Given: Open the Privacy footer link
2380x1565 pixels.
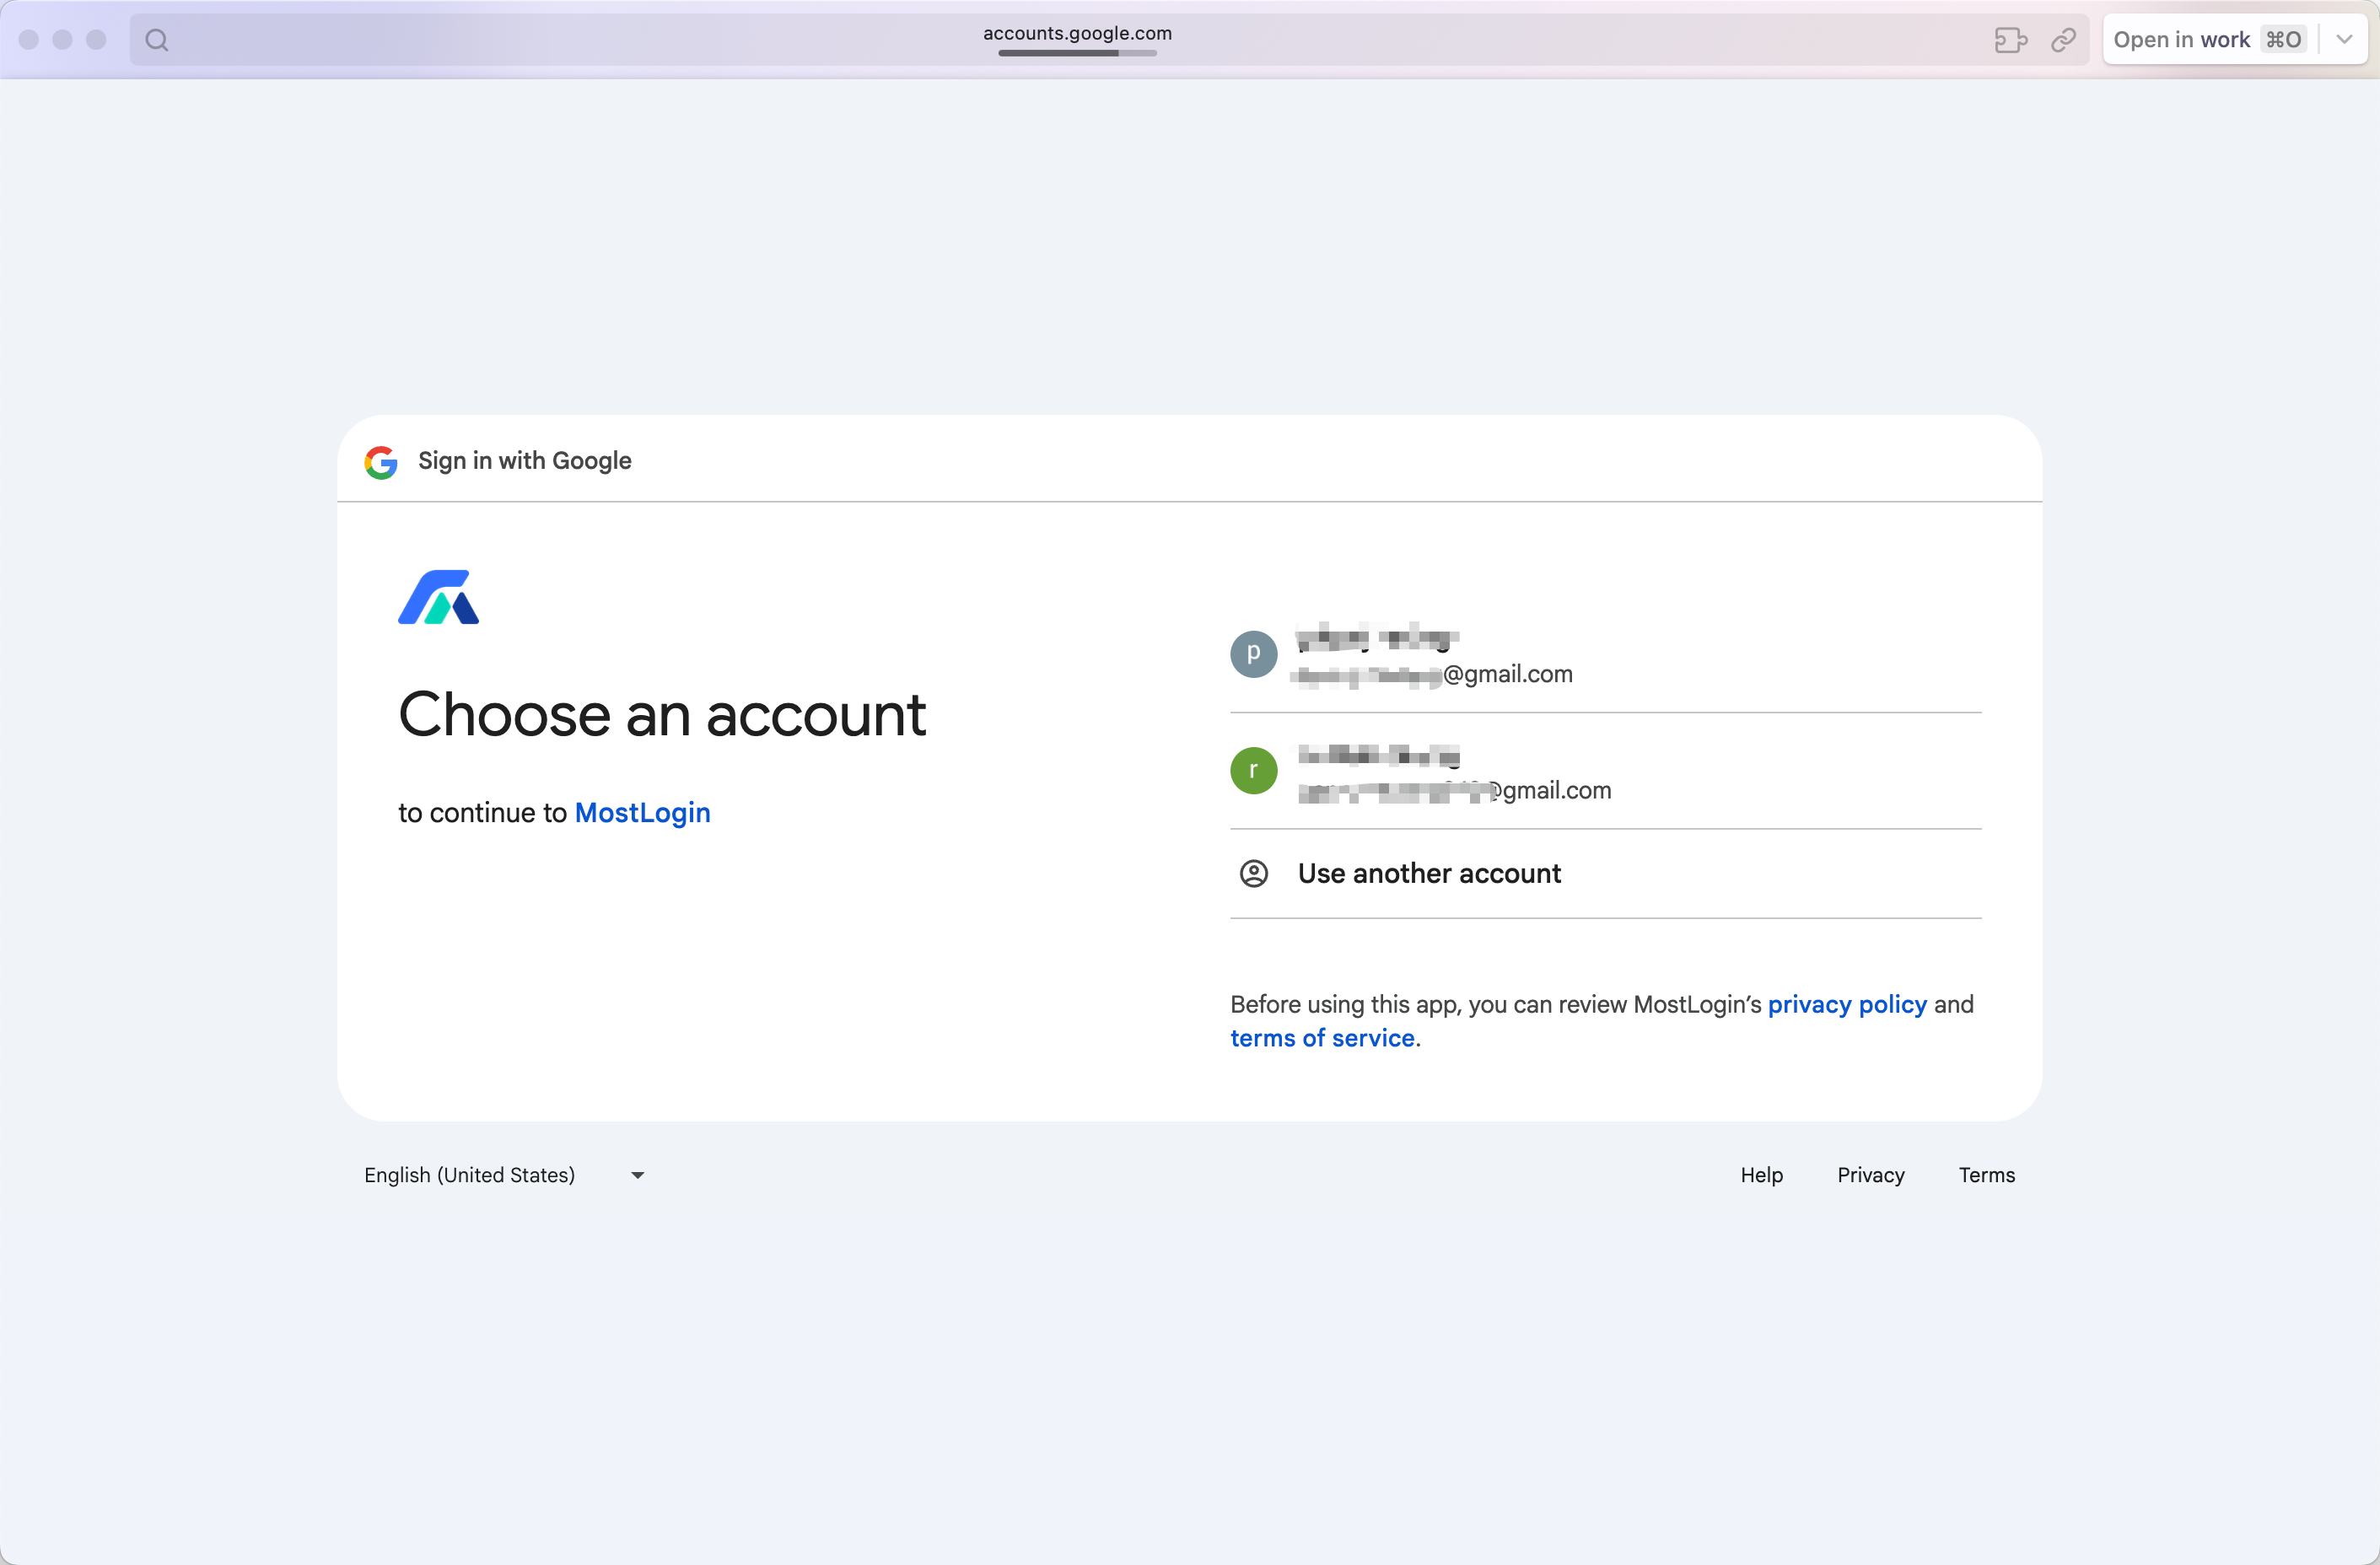Looking at the screenshot, I should point(1870,1175).
